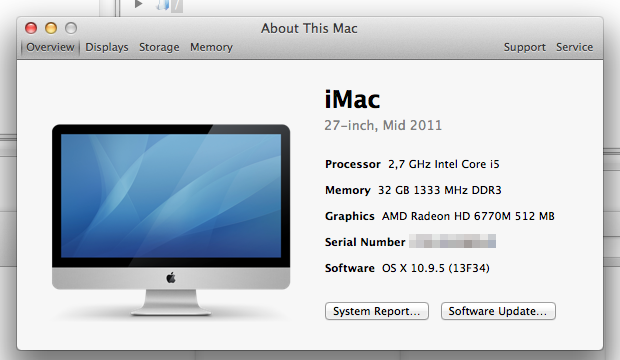
Task: Click the '2,7 GHz Intel Core i5' value
Action: [444, 164]
